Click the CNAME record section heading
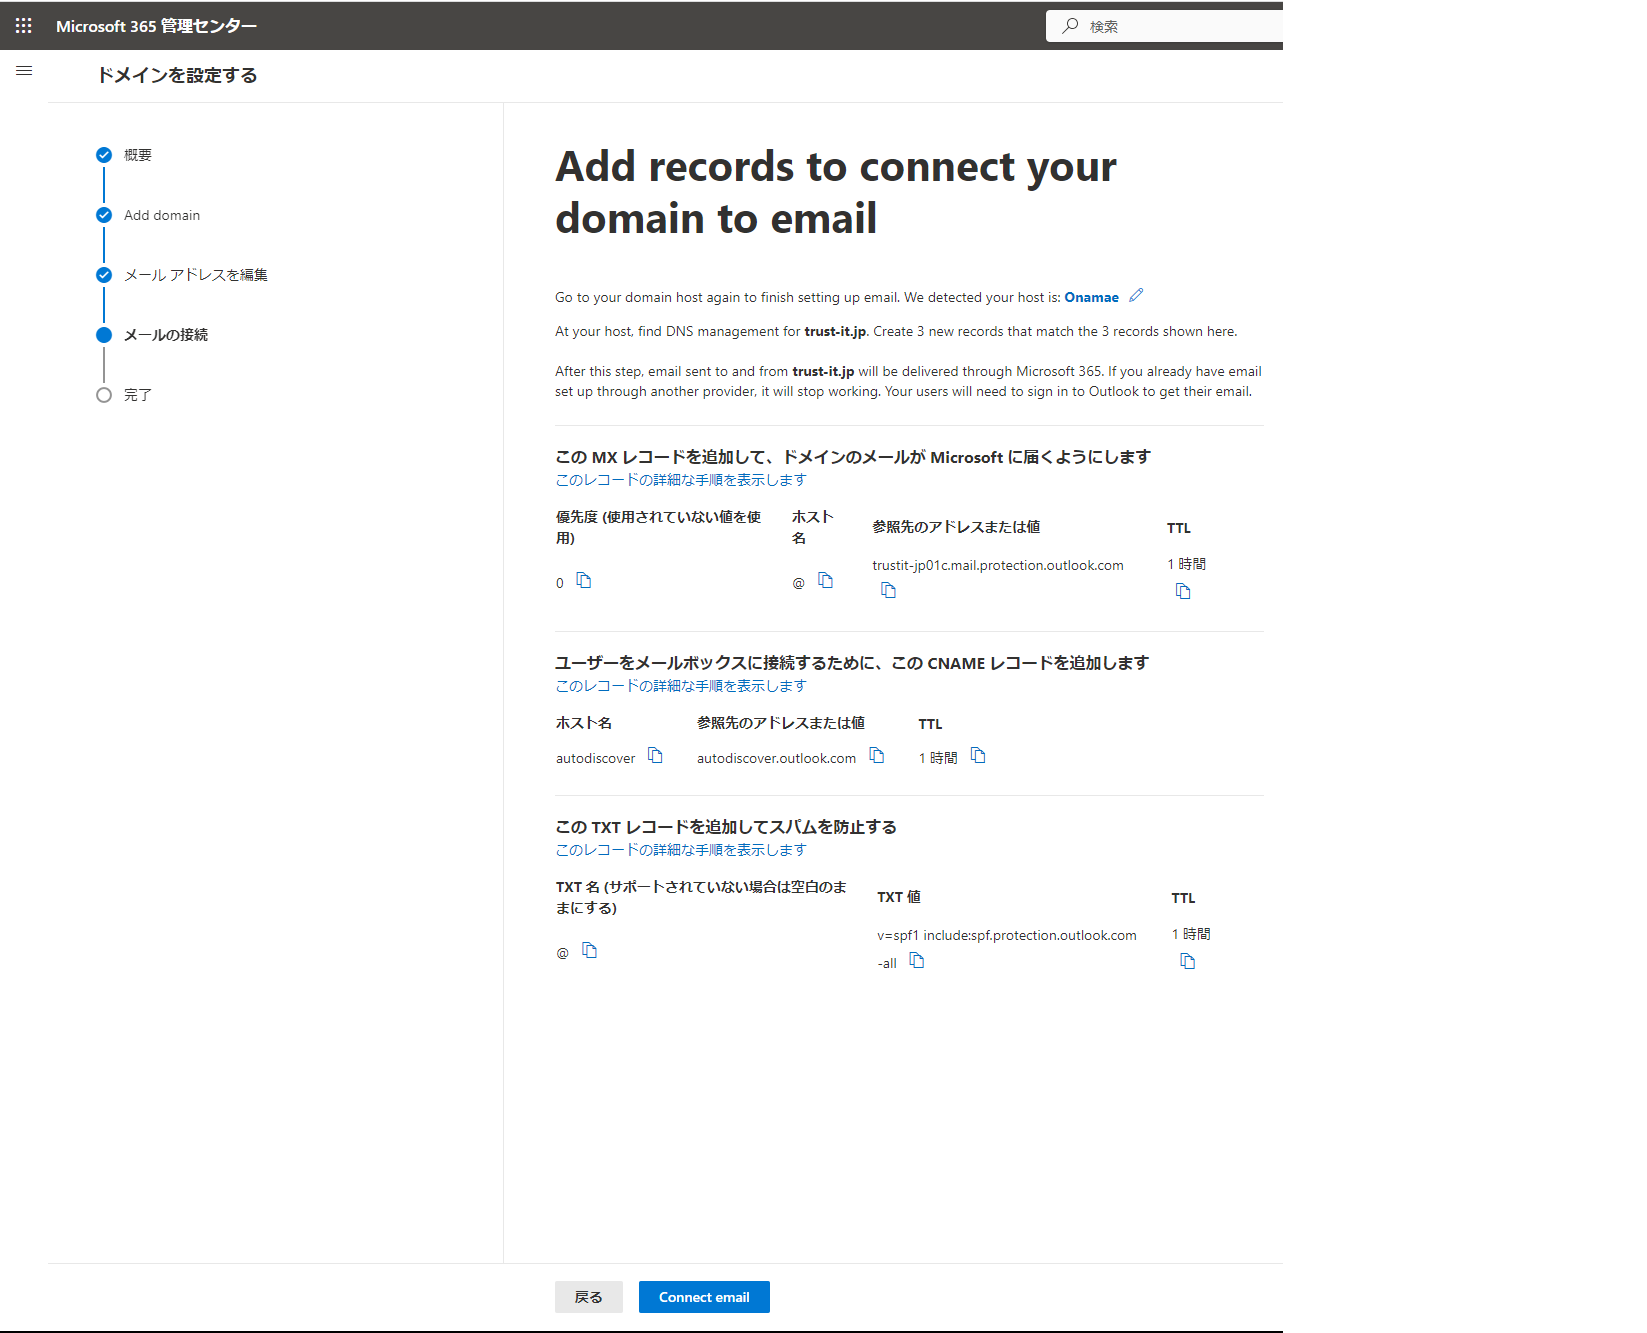This screenshot has height=1333, width=1647. tap(852, 663)
